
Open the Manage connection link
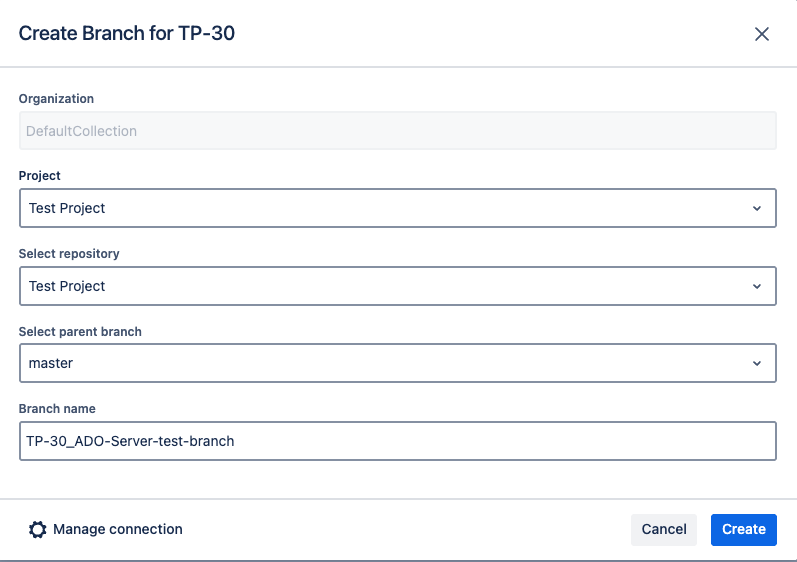pos(117,530)
